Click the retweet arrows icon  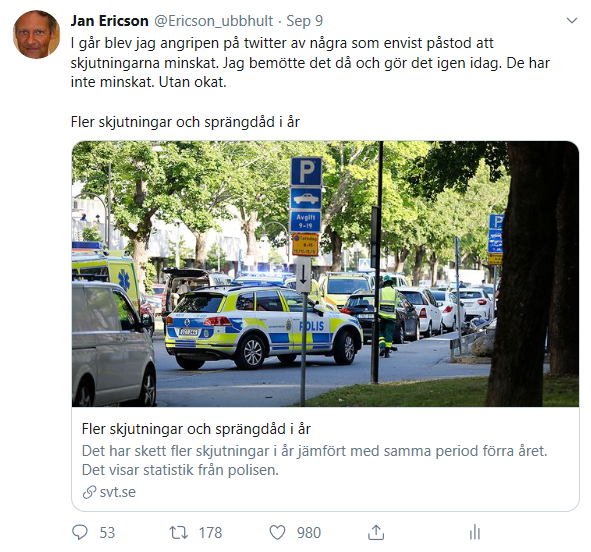tap(178, 532)
